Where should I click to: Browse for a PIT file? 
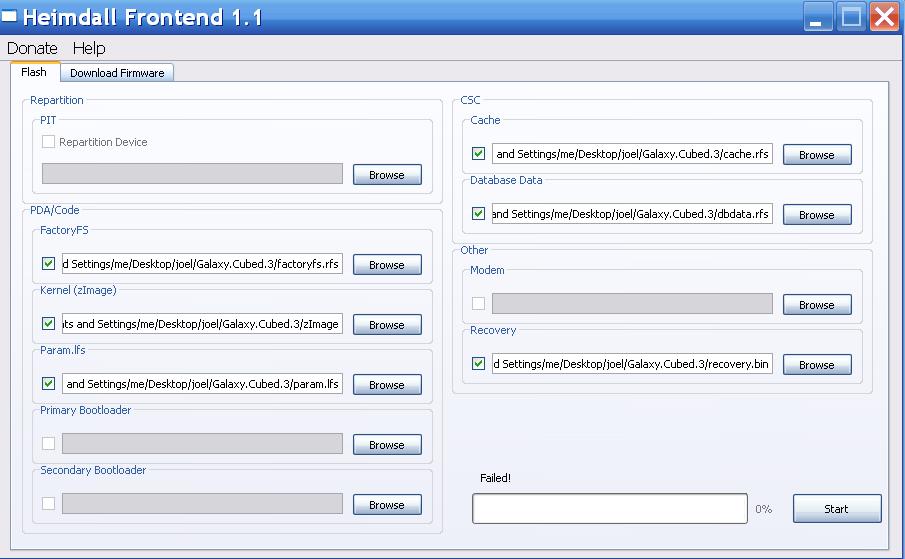(387, 175)
